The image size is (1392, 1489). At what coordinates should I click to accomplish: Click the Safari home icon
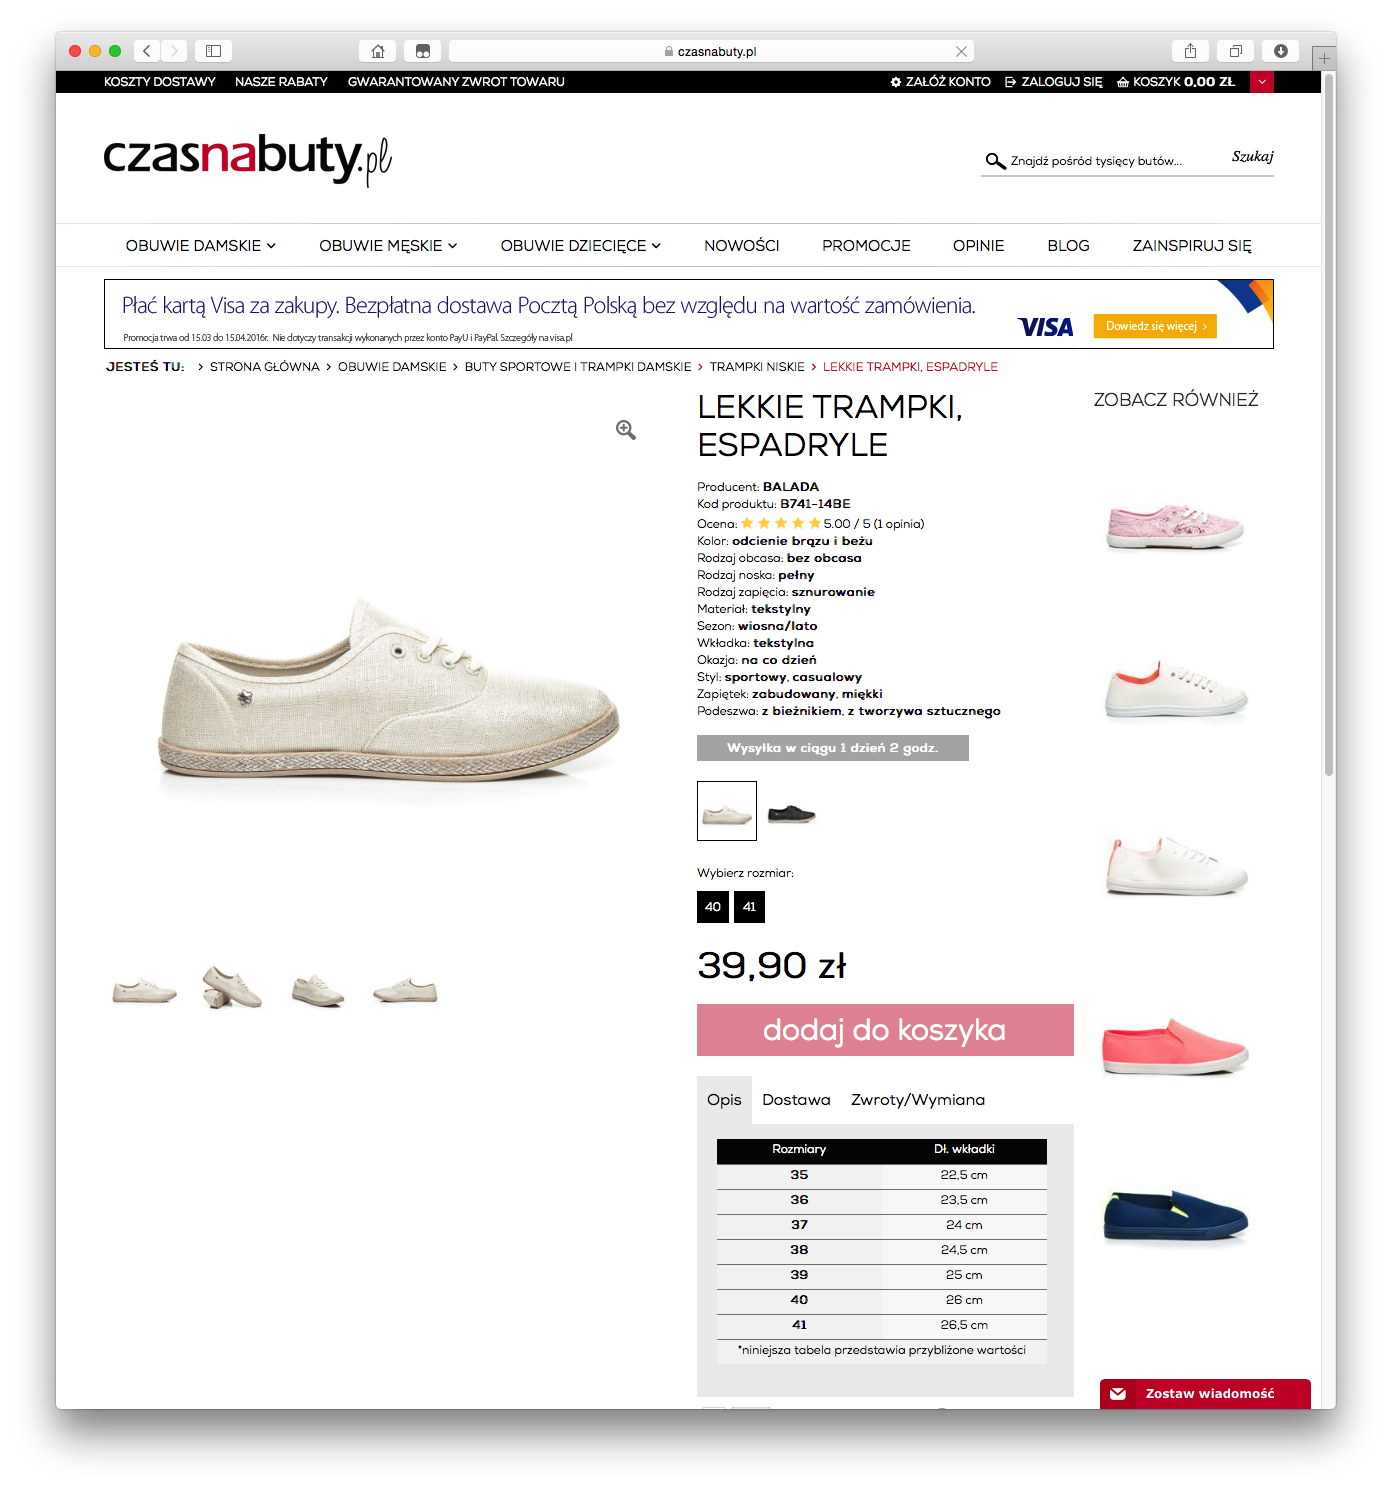[378, 51]
